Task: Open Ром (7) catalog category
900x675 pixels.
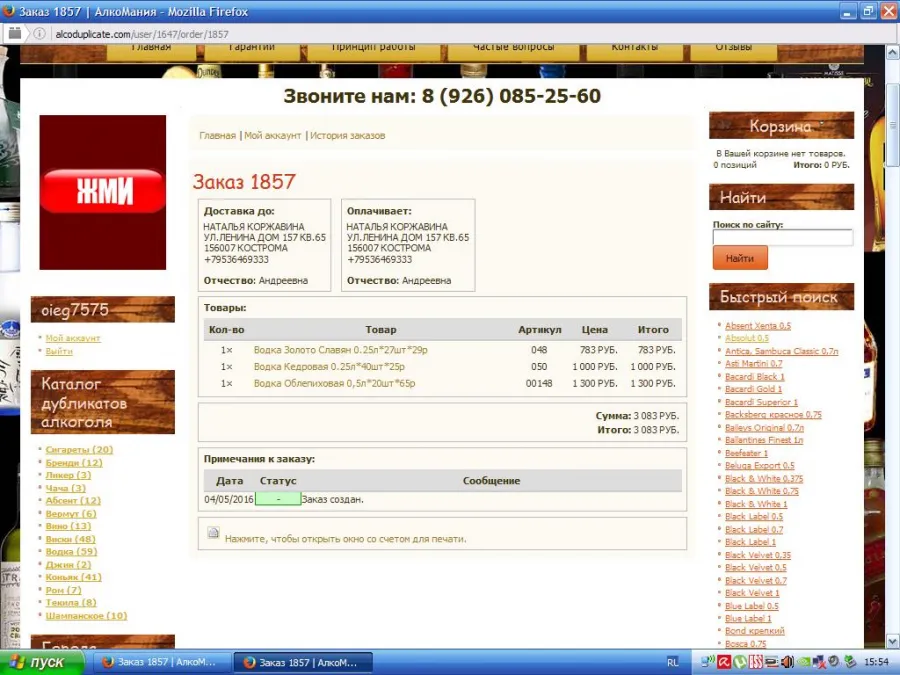Action: click(64, 590)
